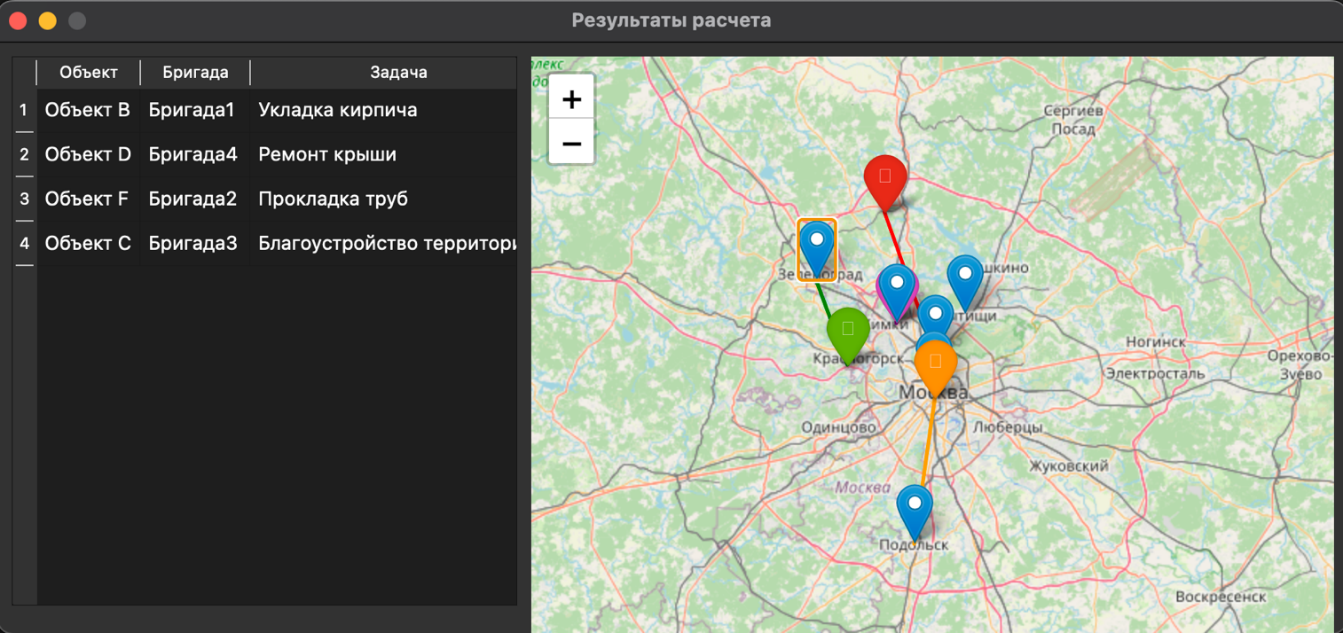This screenshot has width=1343, height=633.
Task: Click the blue marker near Пушкино
Action: [x=965, y=278]
